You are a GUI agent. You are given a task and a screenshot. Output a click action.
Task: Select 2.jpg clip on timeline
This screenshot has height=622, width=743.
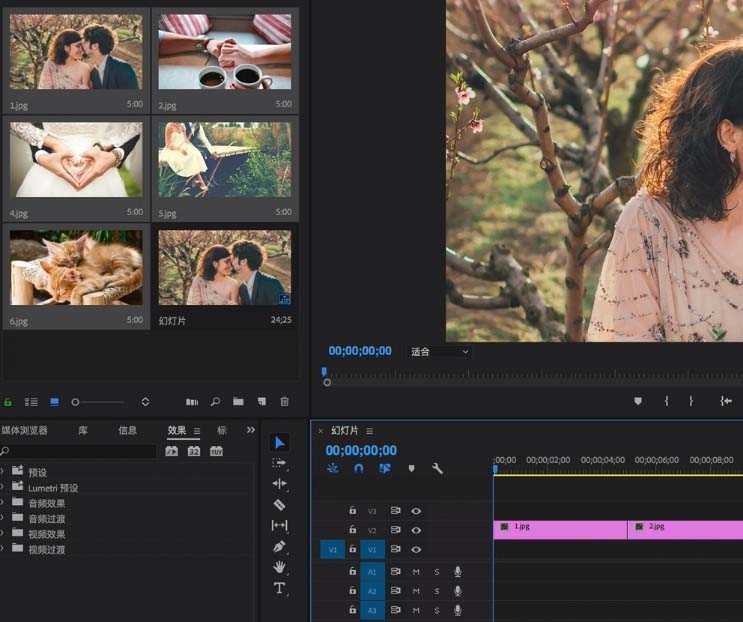click(685, 530)
